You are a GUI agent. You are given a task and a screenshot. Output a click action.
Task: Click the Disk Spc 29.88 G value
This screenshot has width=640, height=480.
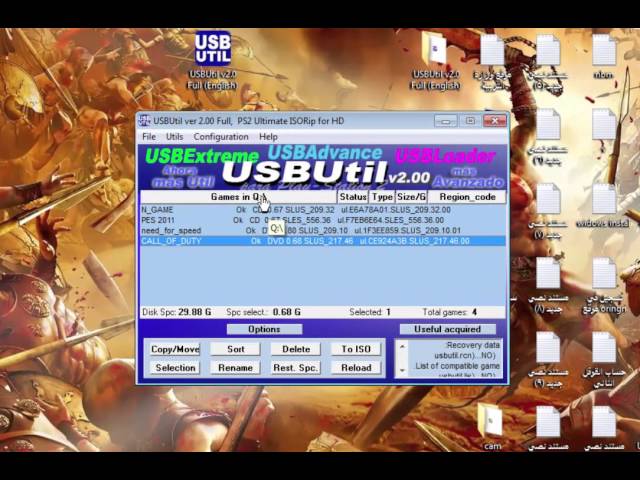[195, 312]
